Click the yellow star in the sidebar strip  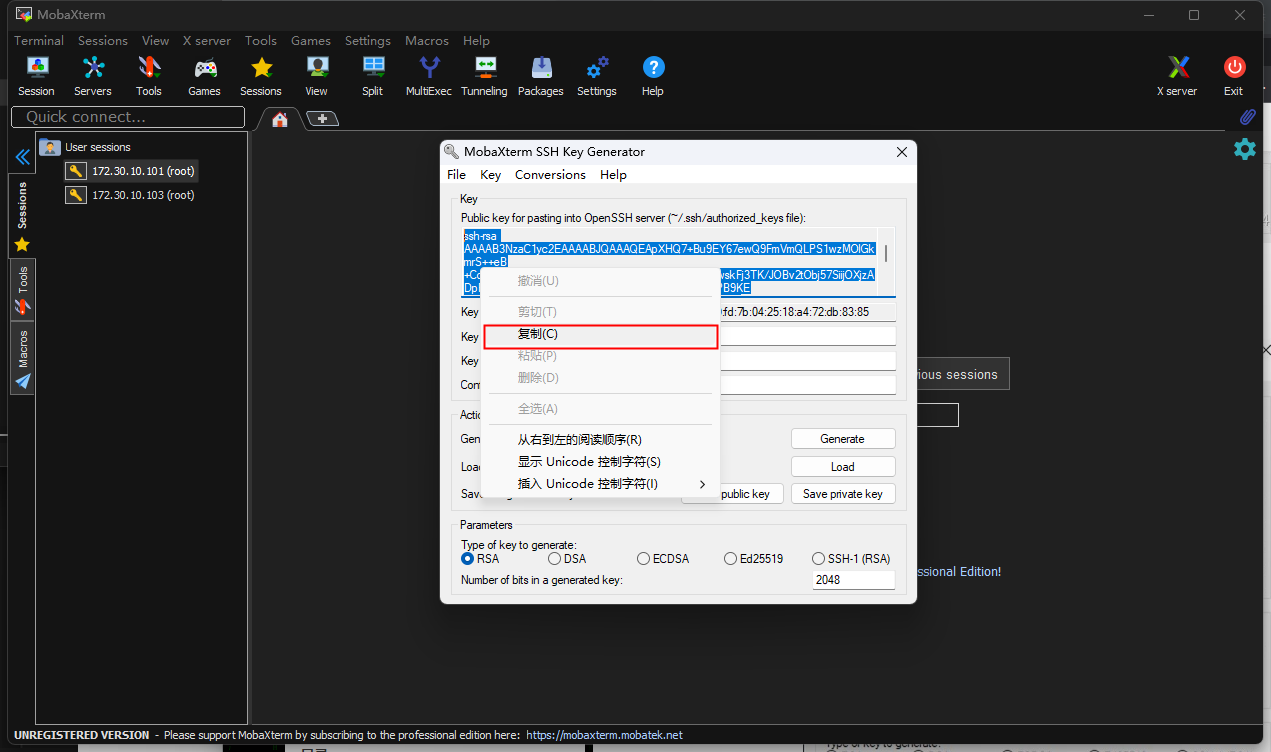22,244
